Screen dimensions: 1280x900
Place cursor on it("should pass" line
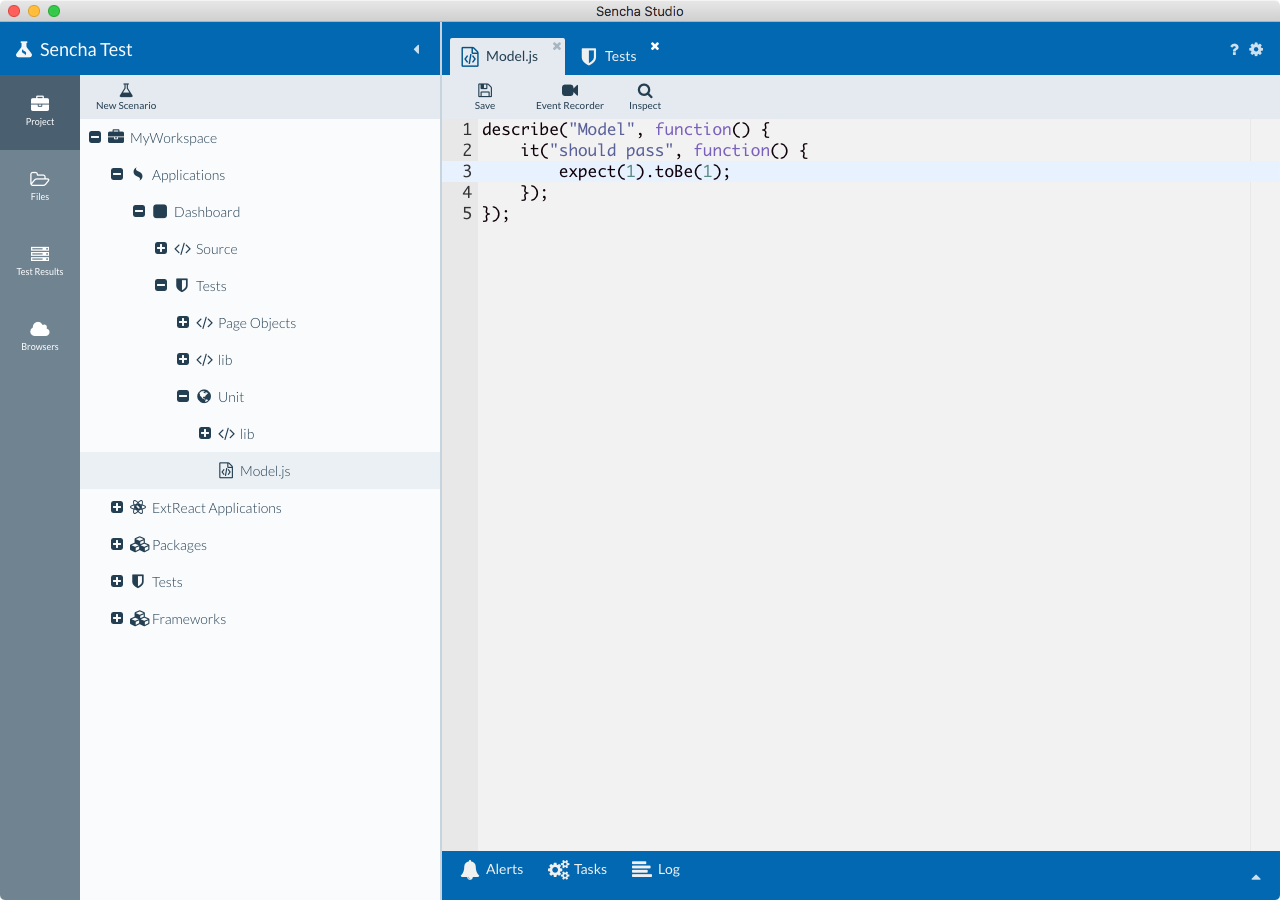click(x=664, y=150)
